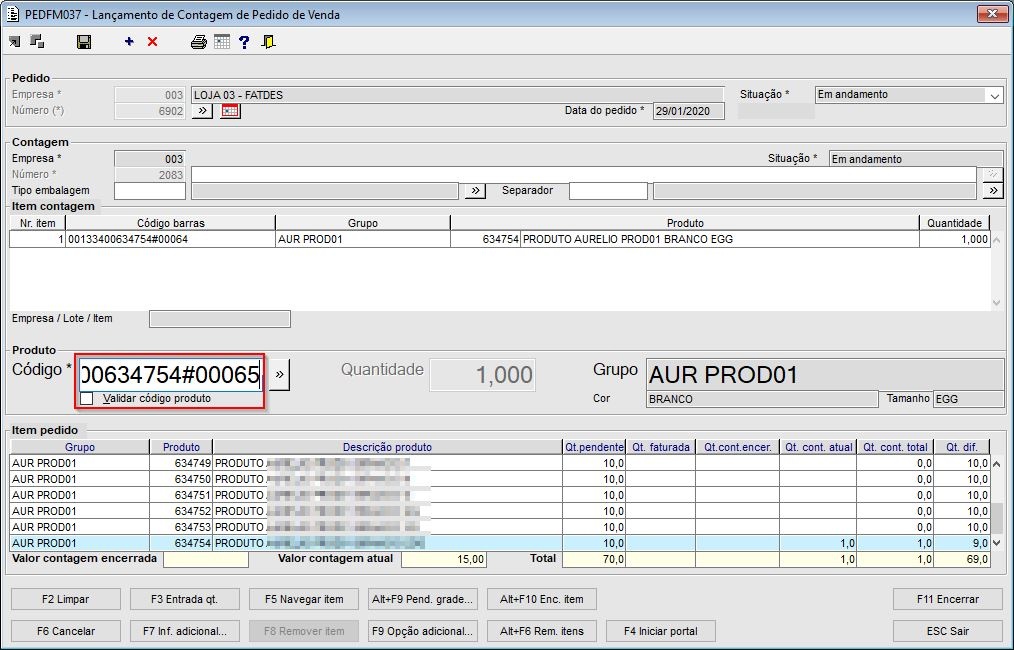Viewport: 1014px width, 650px height.
Task: Click lookup arrow next to Número 6902
Action: pos(201,111)
